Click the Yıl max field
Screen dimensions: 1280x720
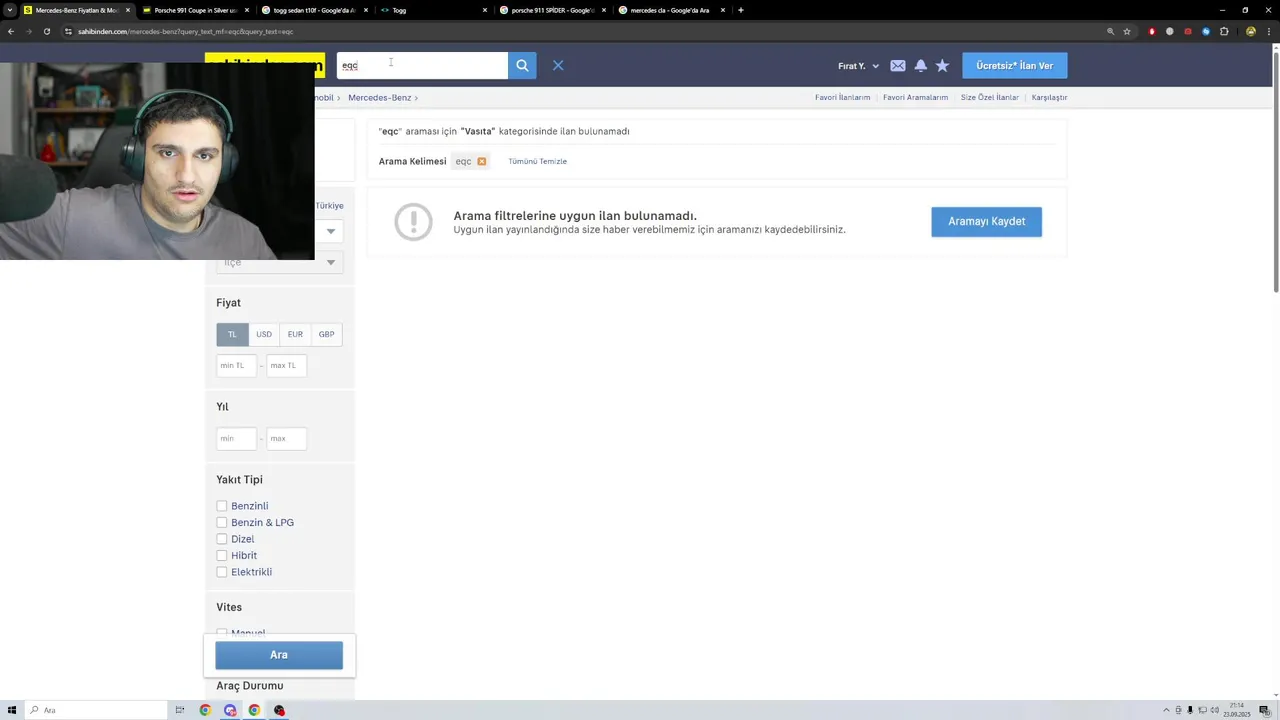coord(286,438)
